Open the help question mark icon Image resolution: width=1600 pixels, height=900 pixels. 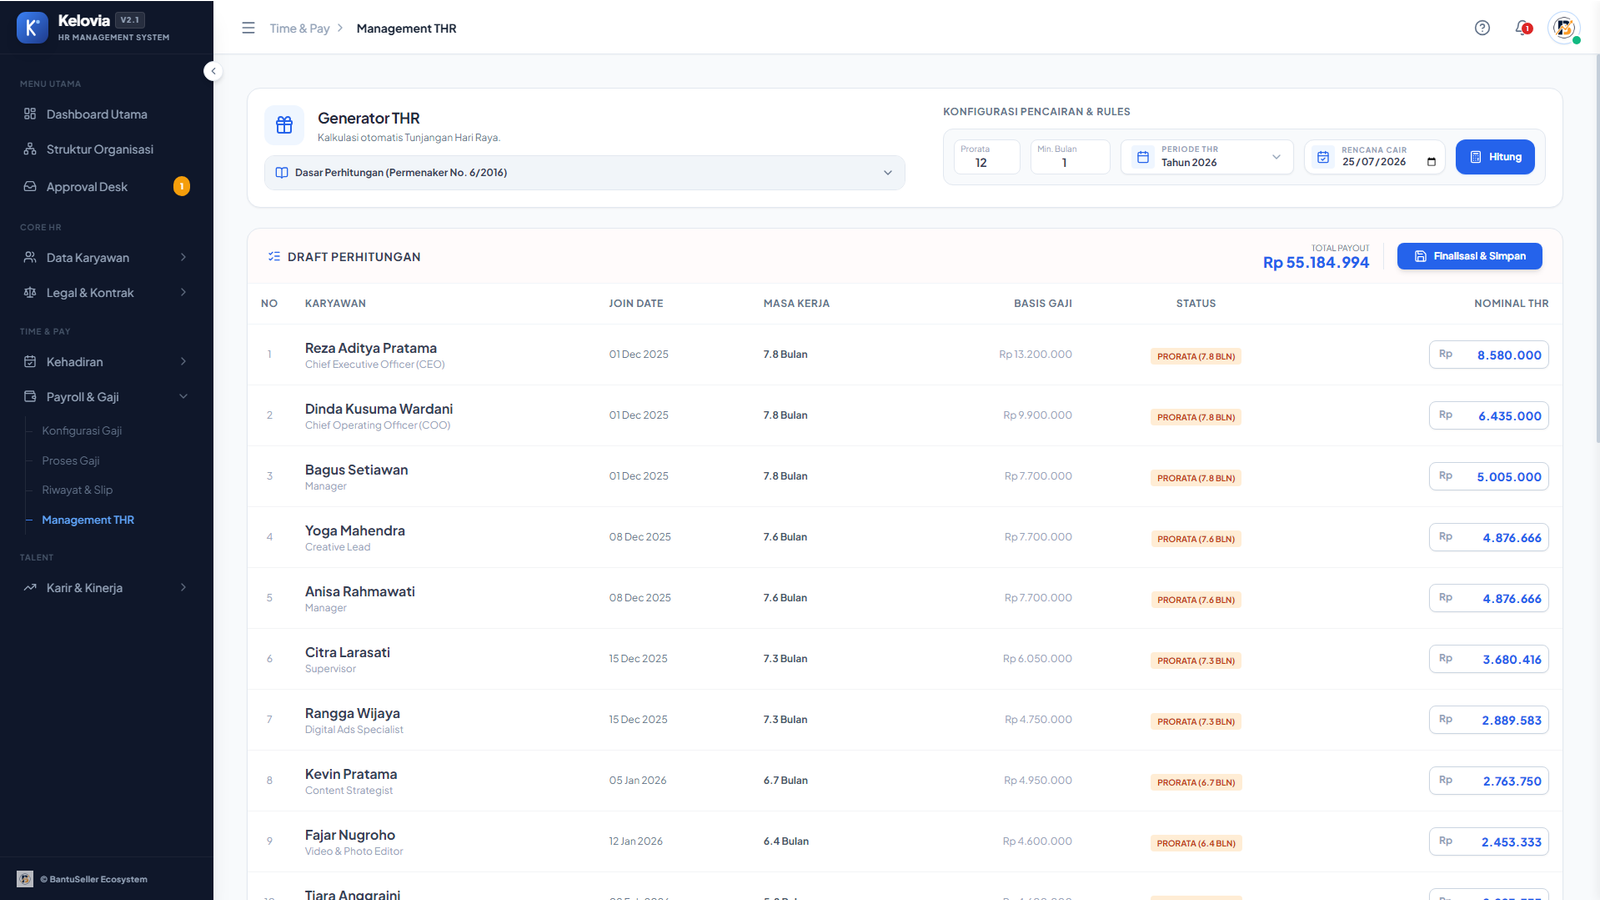coord(1482,28)
